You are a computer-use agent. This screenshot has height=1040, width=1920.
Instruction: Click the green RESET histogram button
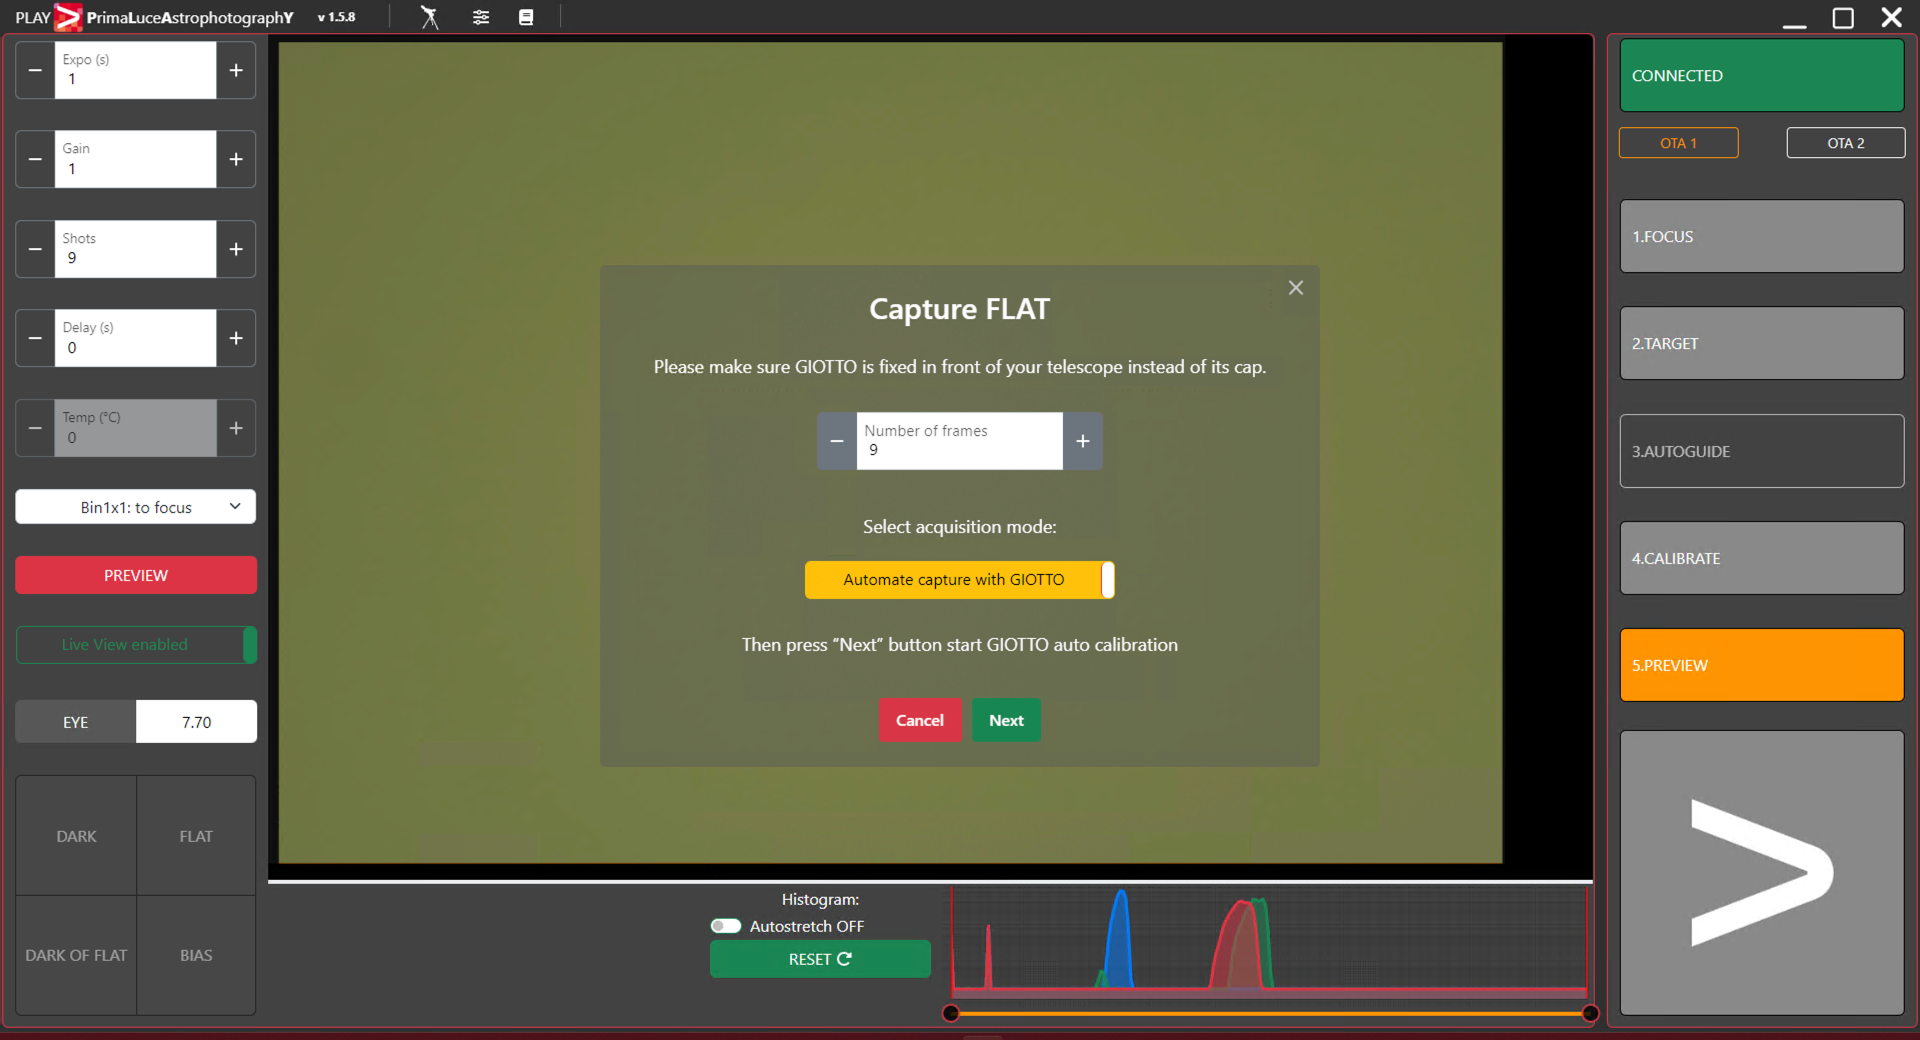click(820, 959)
